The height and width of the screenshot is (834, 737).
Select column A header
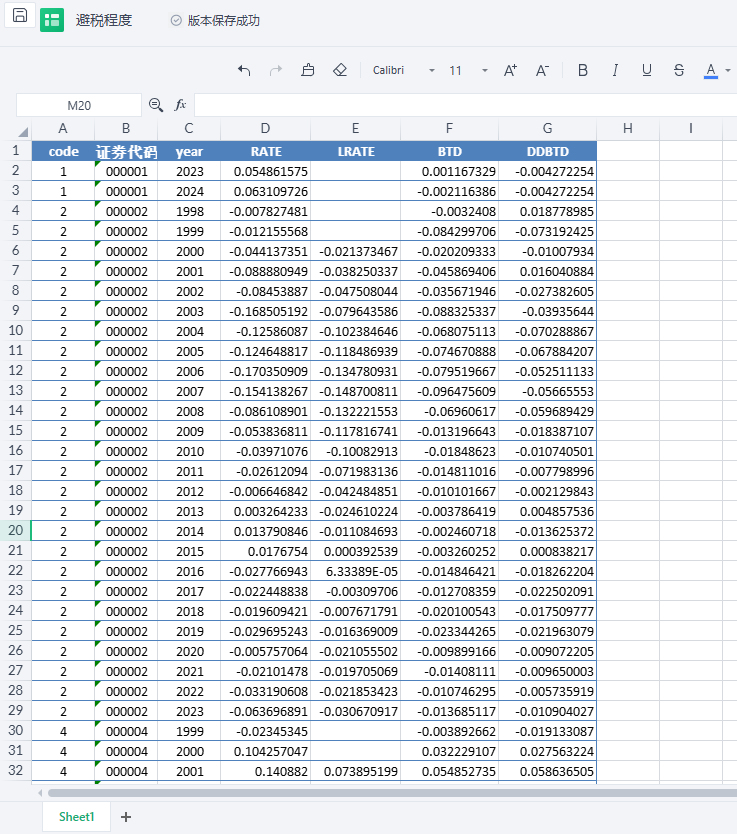point(63,128)
